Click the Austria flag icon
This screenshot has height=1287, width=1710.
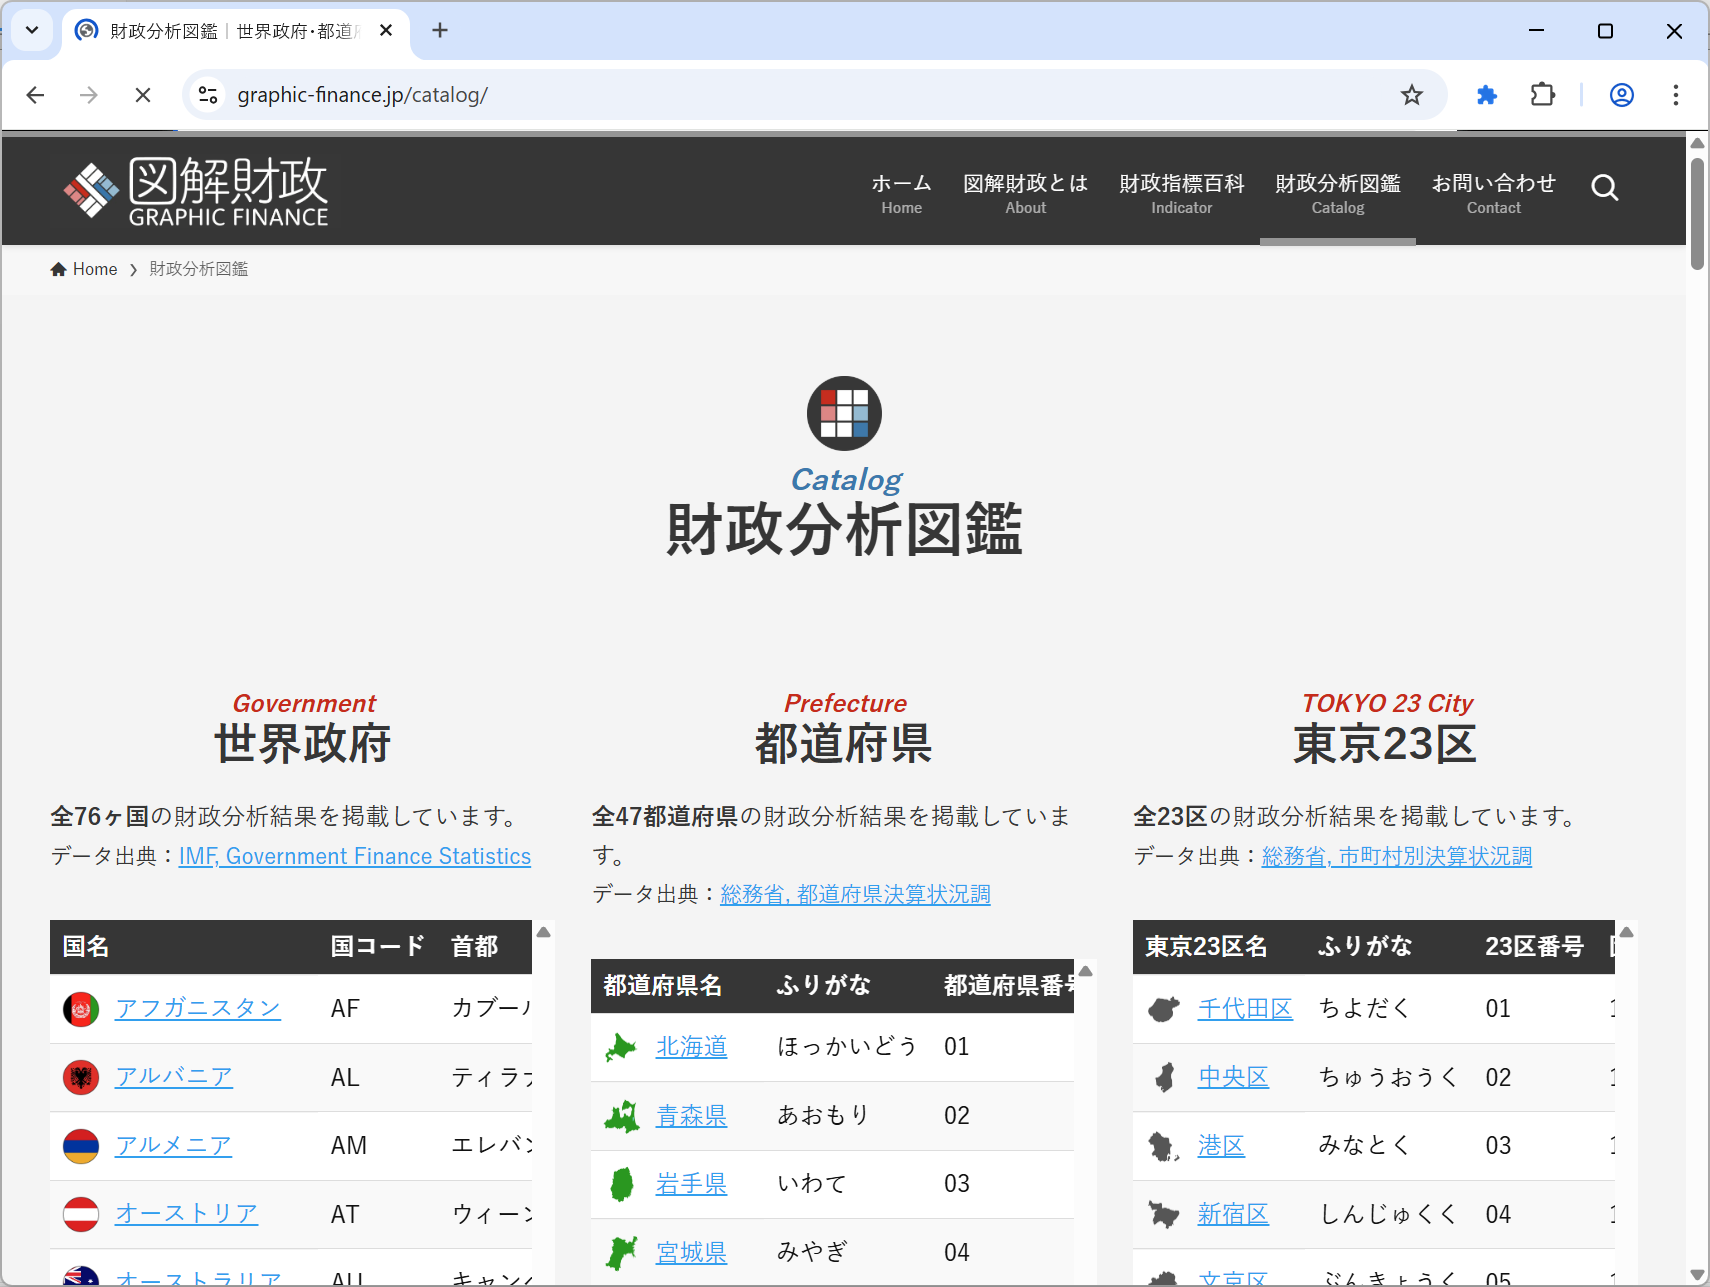pos(81,1214)
